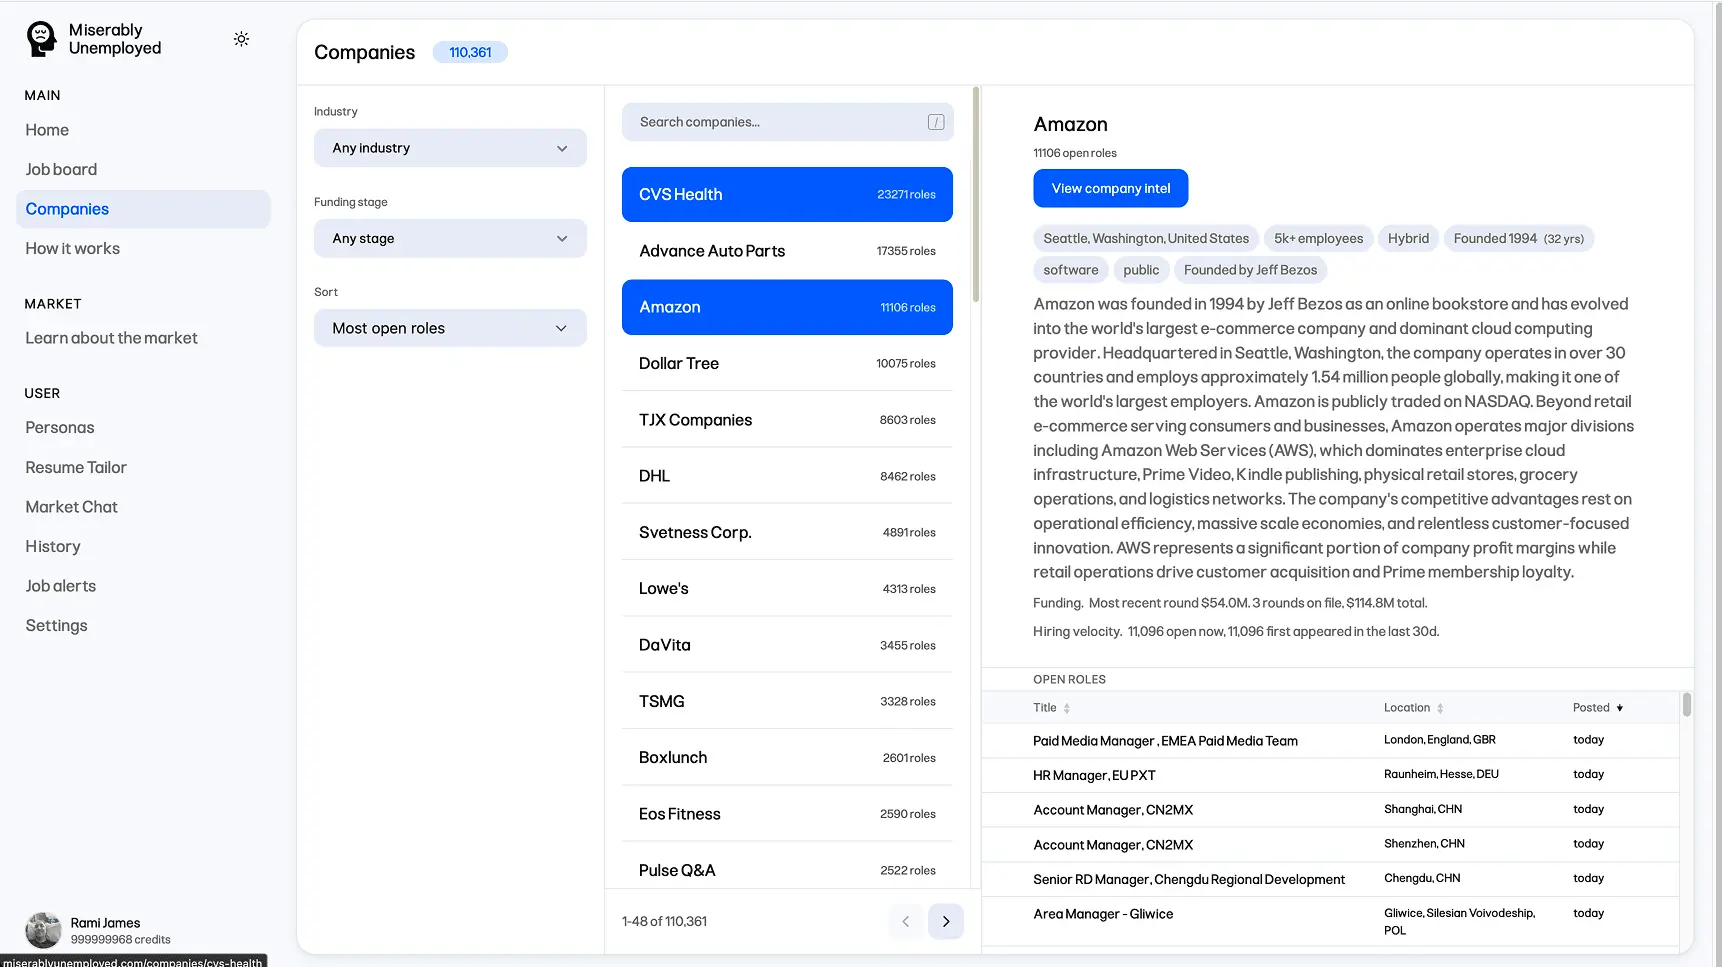Sort open roles by Posted arrow

coord(1620,708)
